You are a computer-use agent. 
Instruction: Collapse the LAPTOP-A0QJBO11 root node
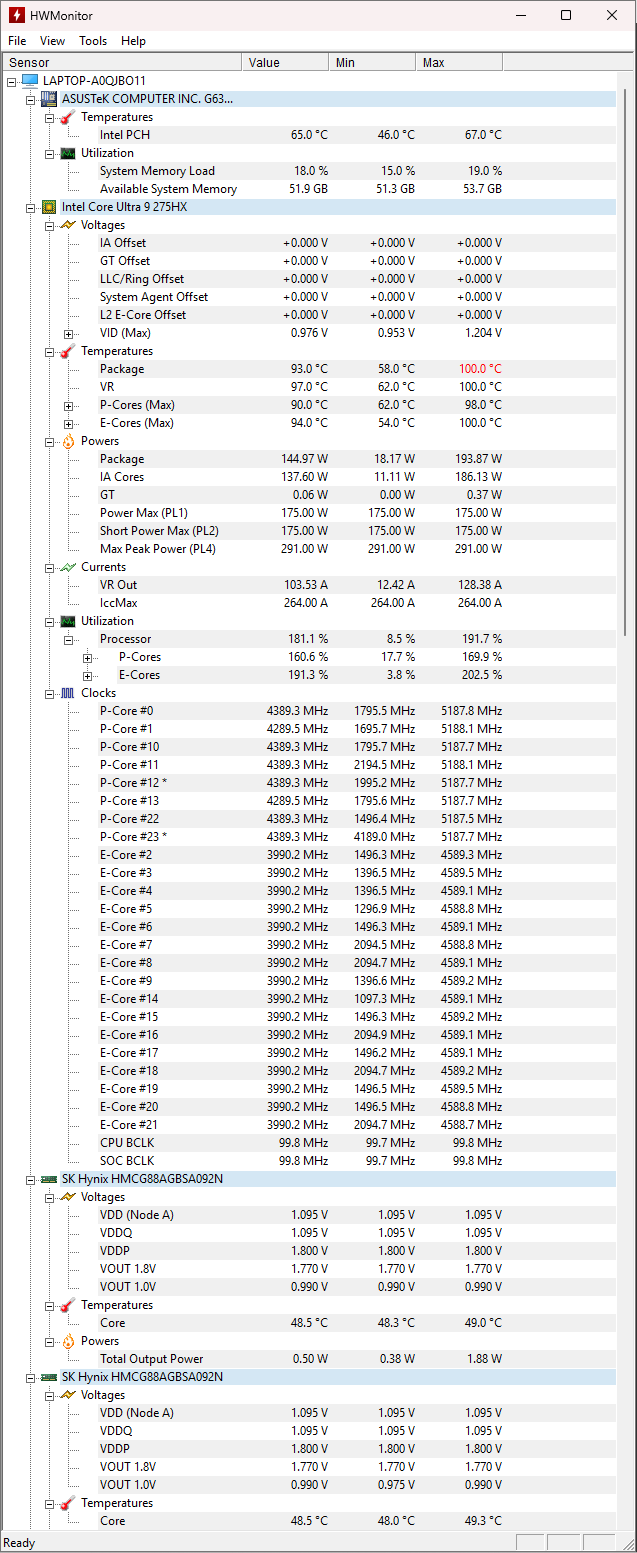pyautogui.click(x=11, y=81)
